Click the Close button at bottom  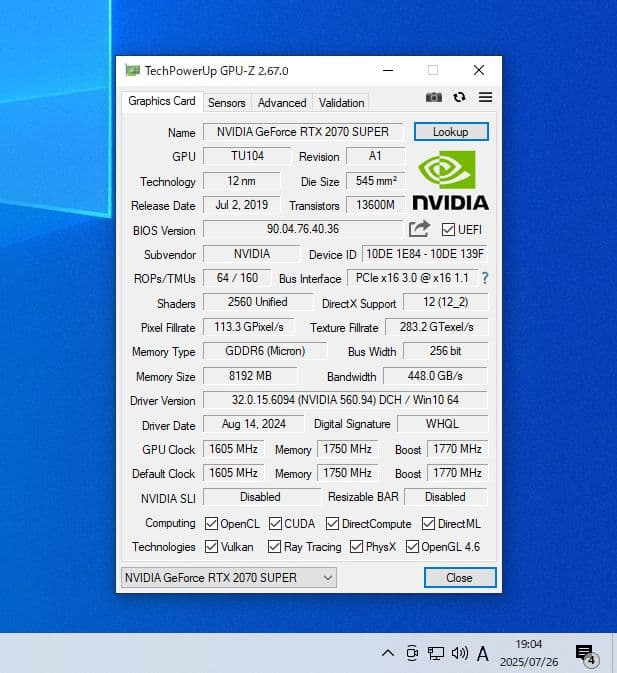pyautogui.click(x=460, y=578)
